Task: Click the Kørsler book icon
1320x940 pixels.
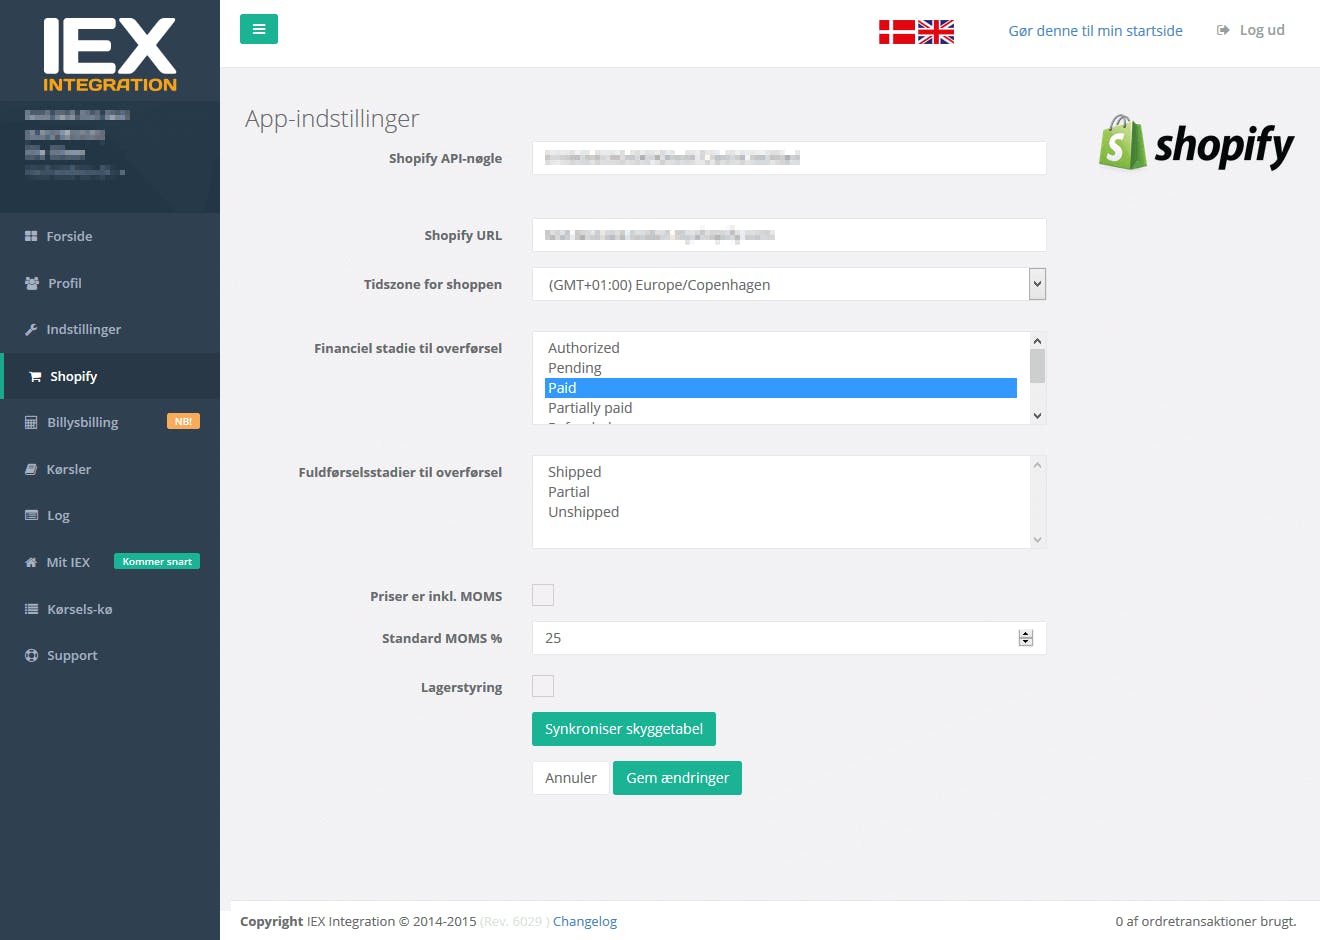Action: click(x=31, y=469)
